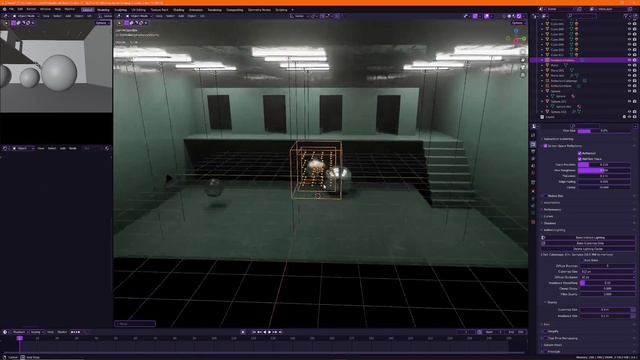The width and height of the screenshot is (640, 360).
Task: Toggle the camera view button
Action: 523,68
